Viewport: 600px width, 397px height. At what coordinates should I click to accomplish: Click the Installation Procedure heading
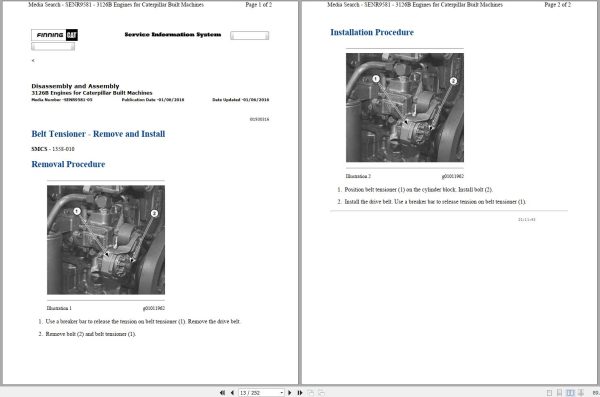click(372, 32)
